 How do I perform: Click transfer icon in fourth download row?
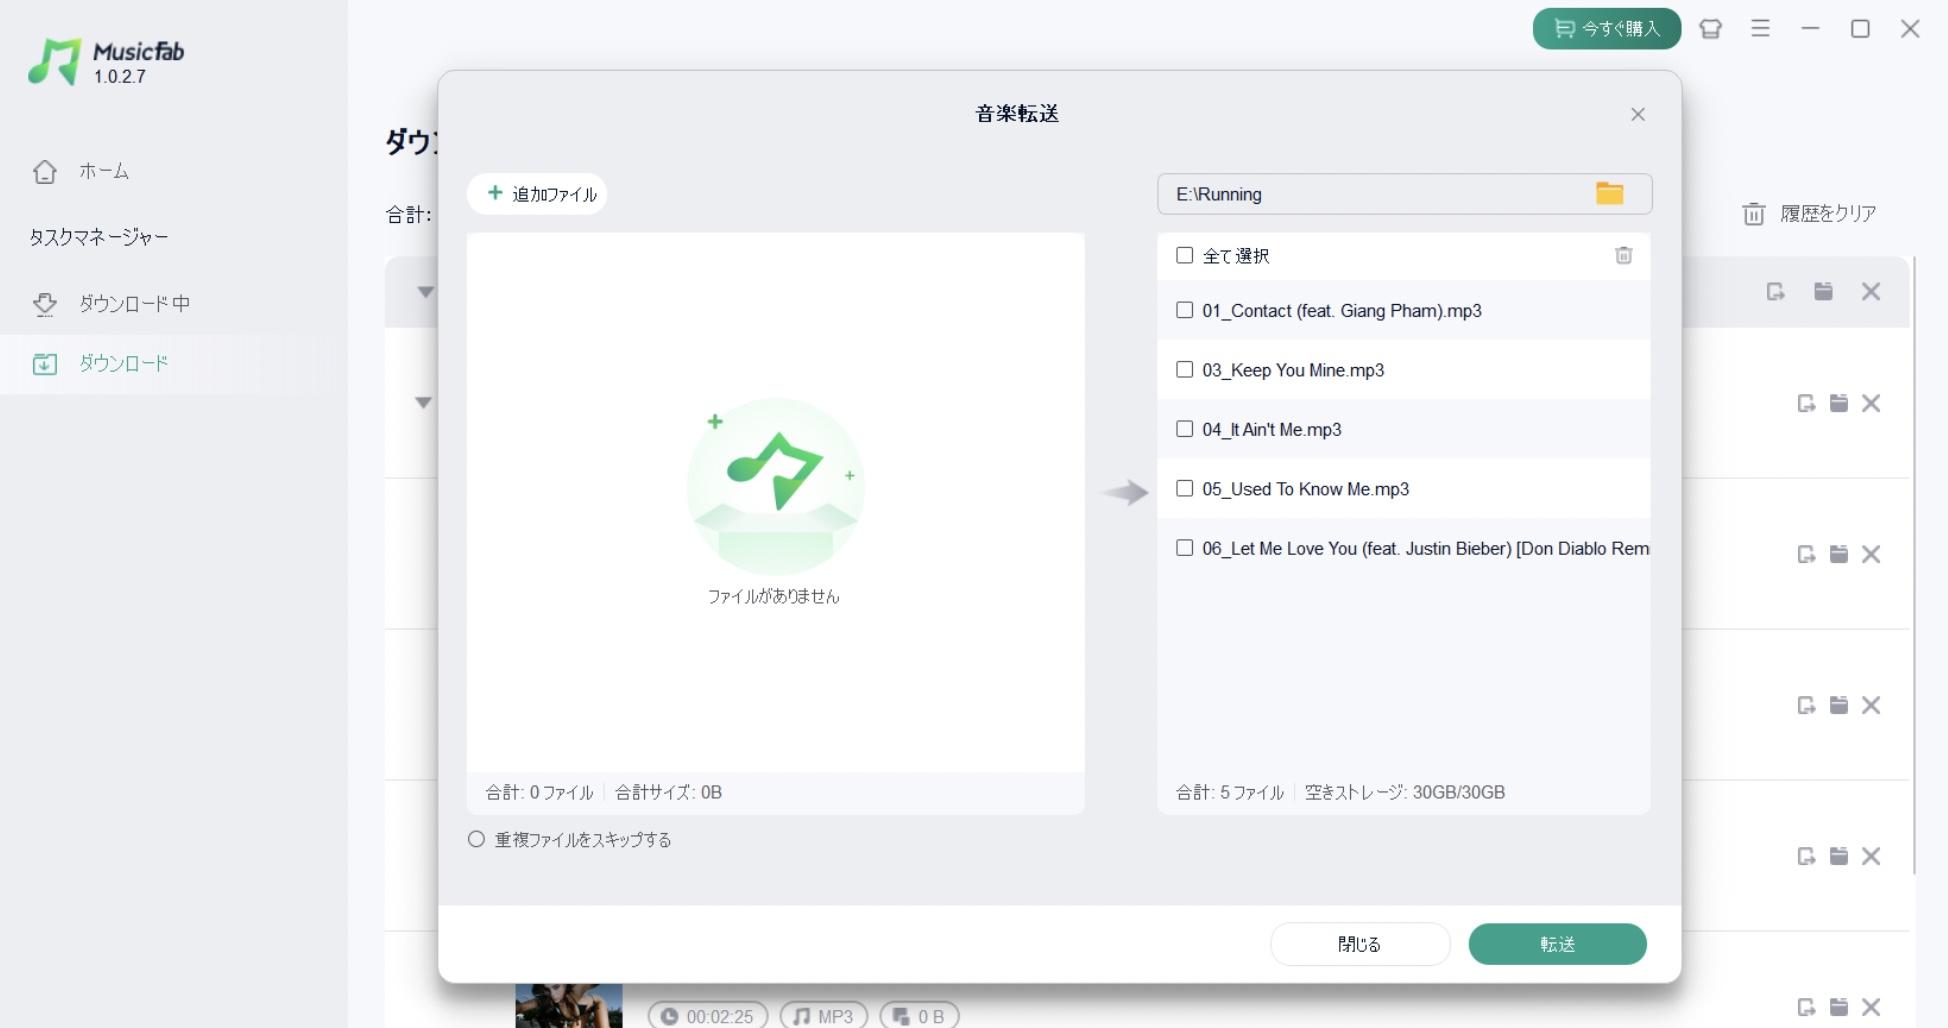pyautogui.click(x=1806, y=705)
